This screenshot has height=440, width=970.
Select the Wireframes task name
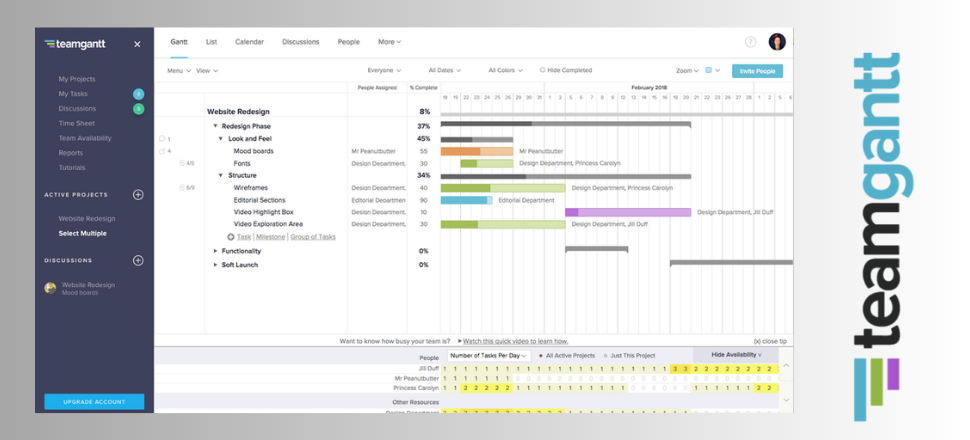click(x=251, y=188)
